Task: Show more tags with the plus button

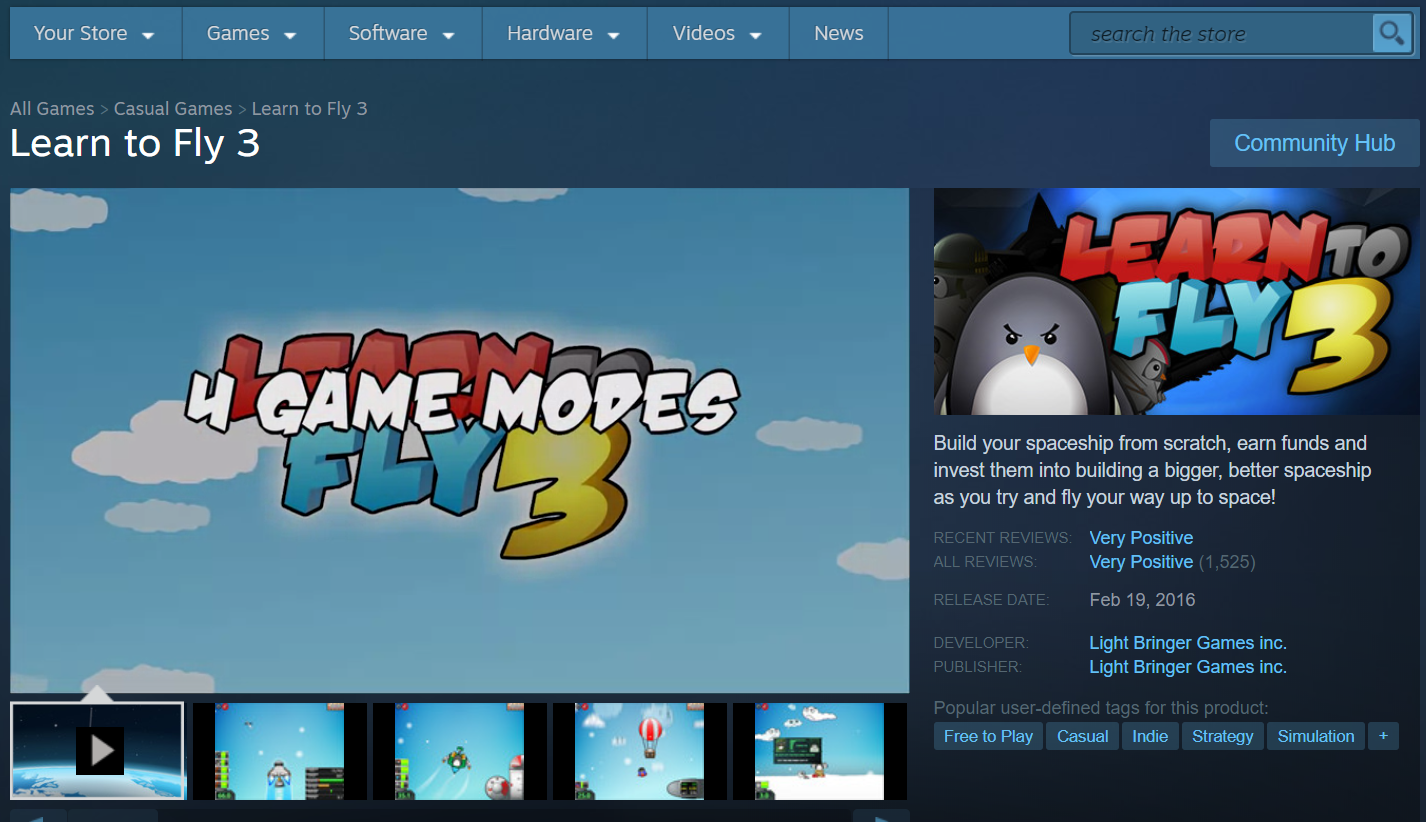Action: click(1383, 736)
